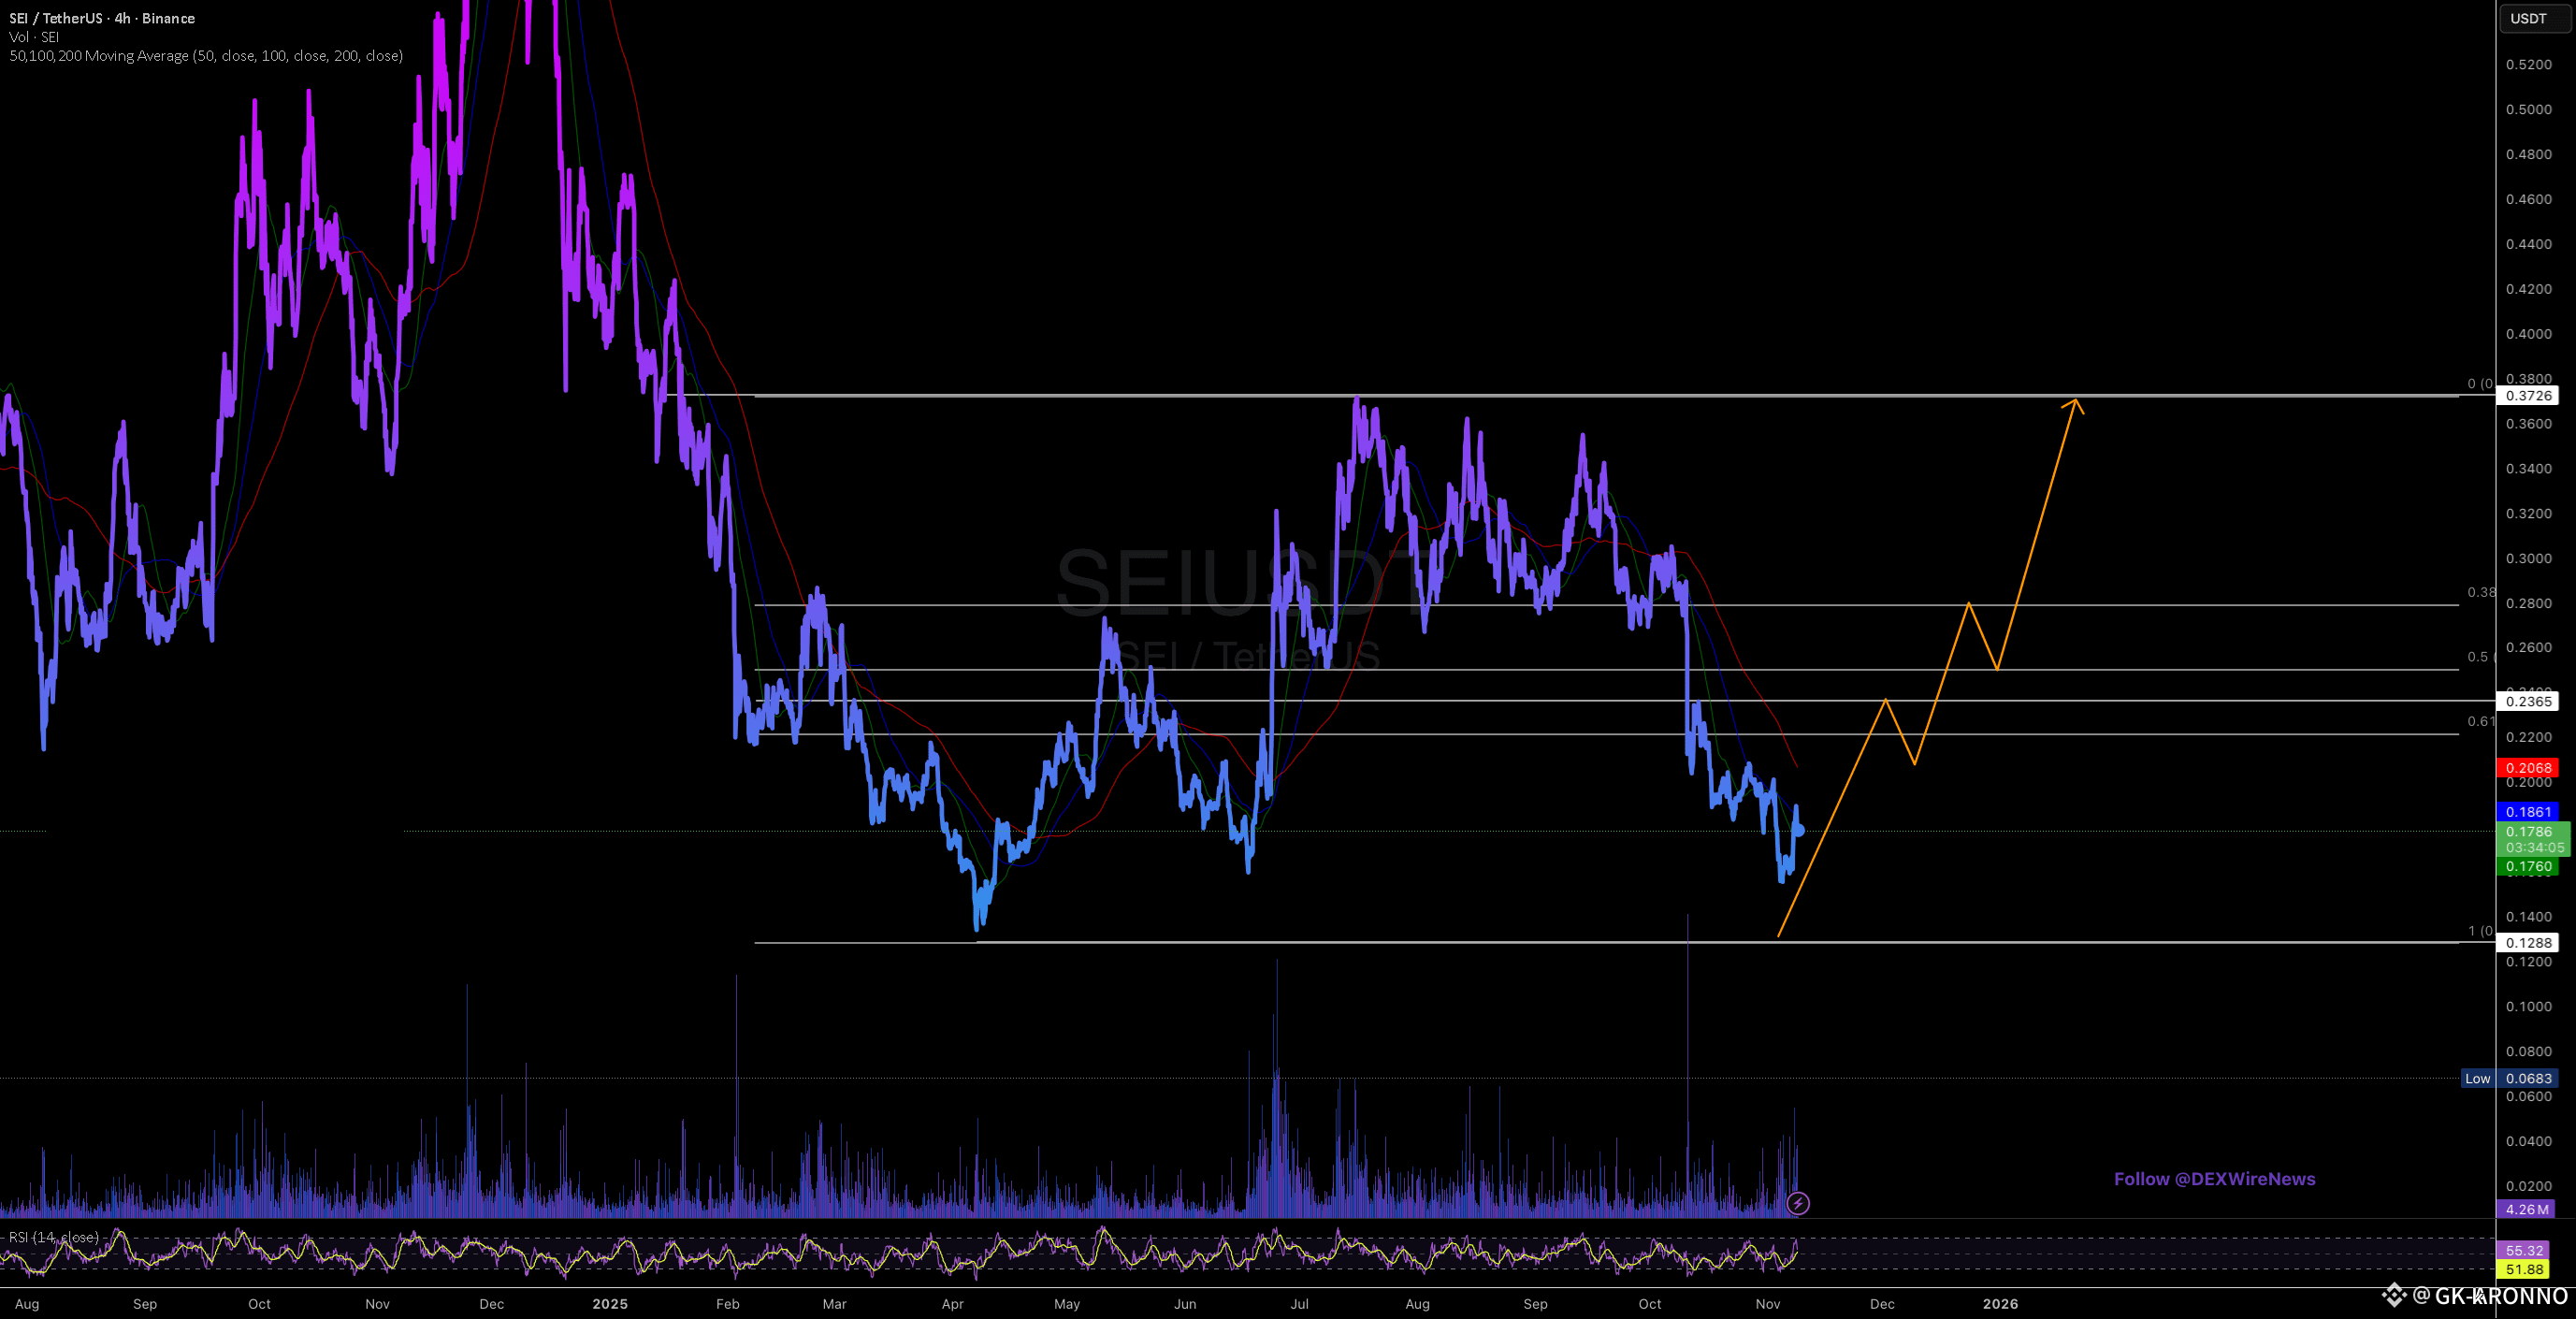
Task: Click the green 0.1760 price label
Action: pos(2527,867)
